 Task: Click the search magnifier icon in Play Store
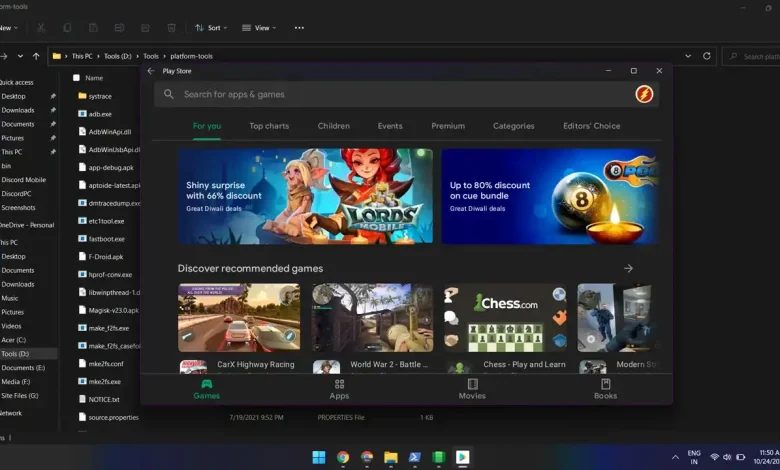click(x=169, y=94)
